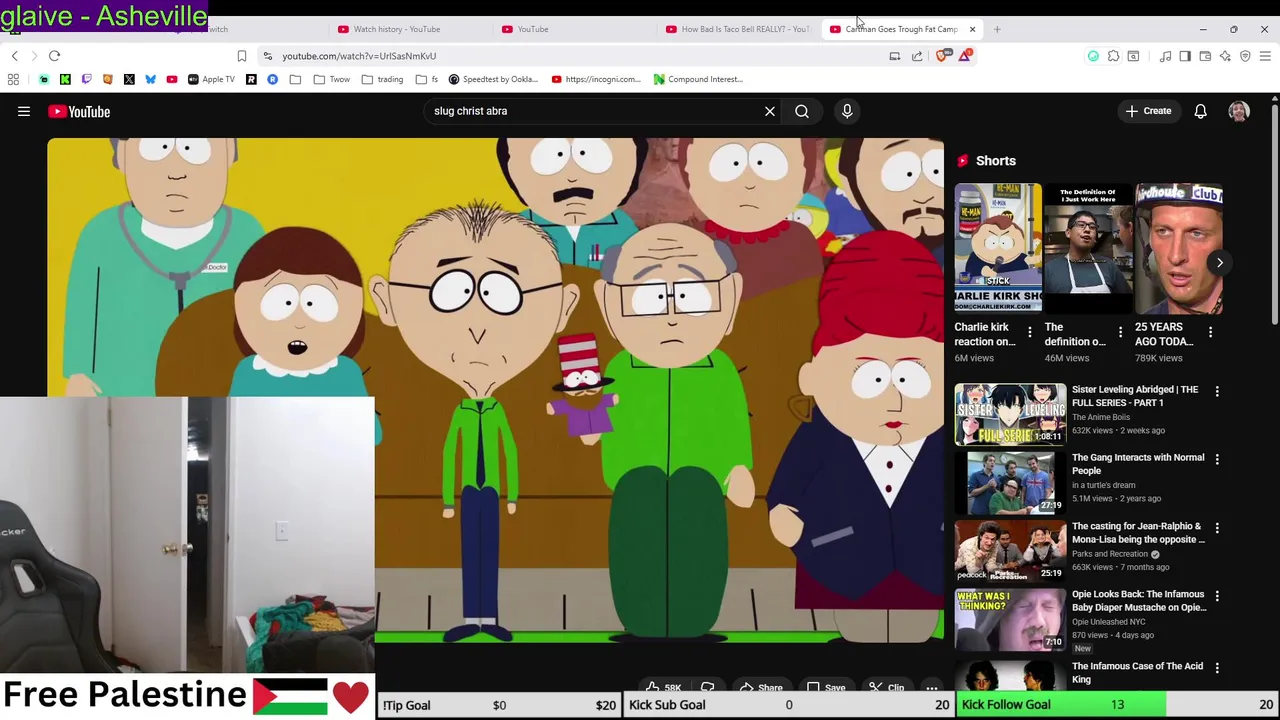Open the Compound Interest bookmark
This screenshot has width=1280, height=720.
coord(698,79)
